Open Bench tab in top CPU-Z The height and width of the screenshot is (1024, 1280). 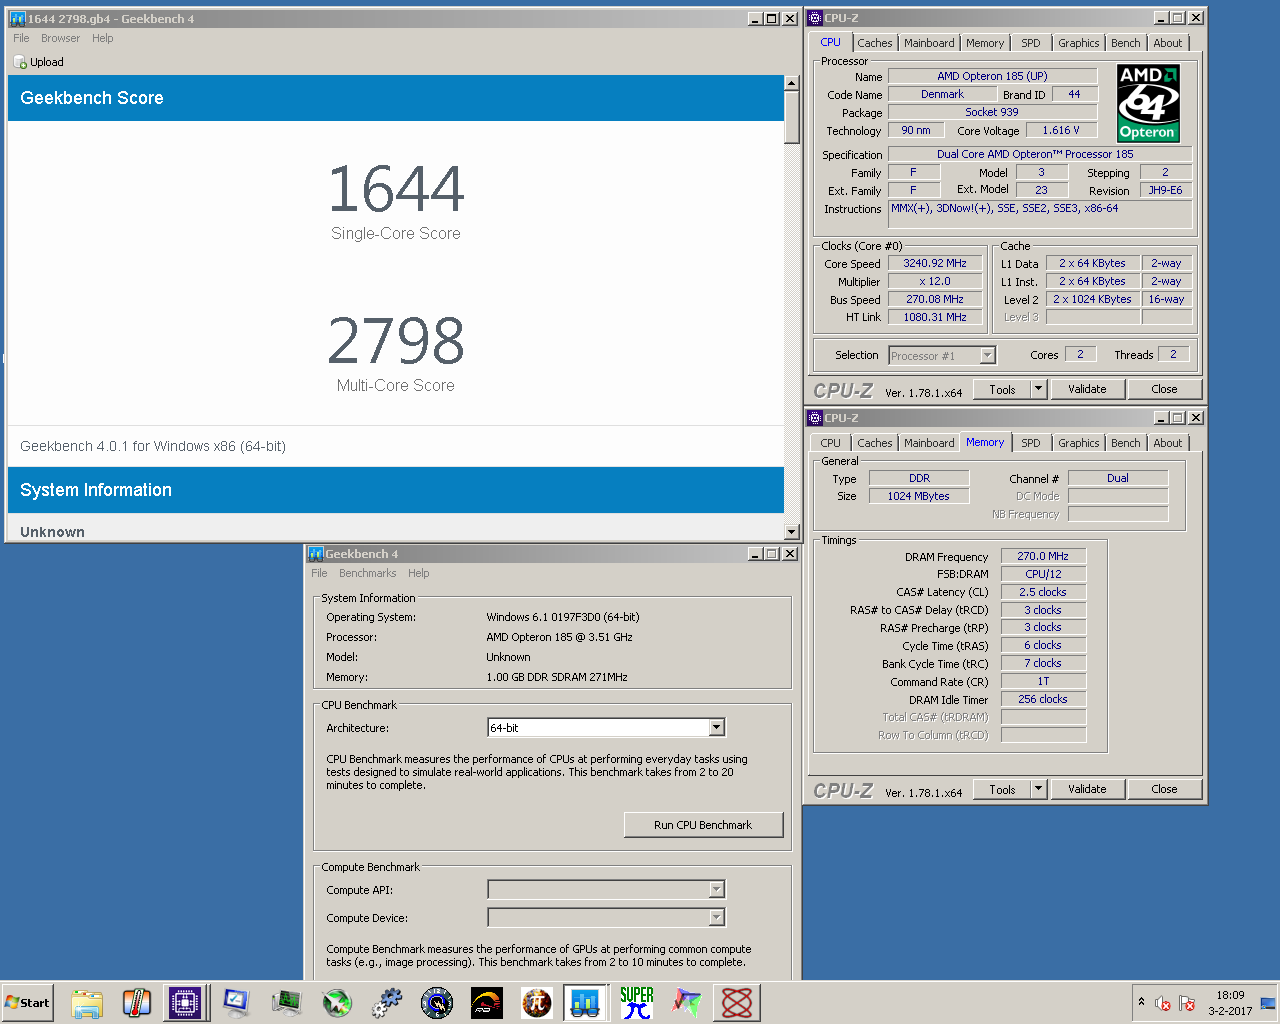pos(1126,43)
